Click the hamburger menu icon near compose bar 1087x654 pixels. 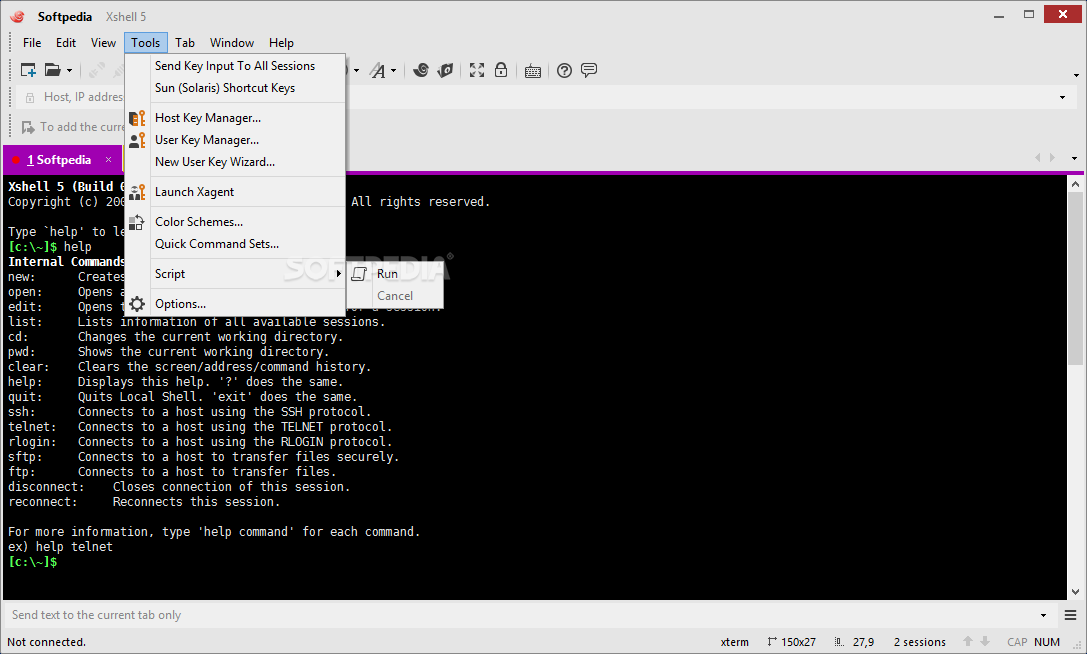point(1070,615)
